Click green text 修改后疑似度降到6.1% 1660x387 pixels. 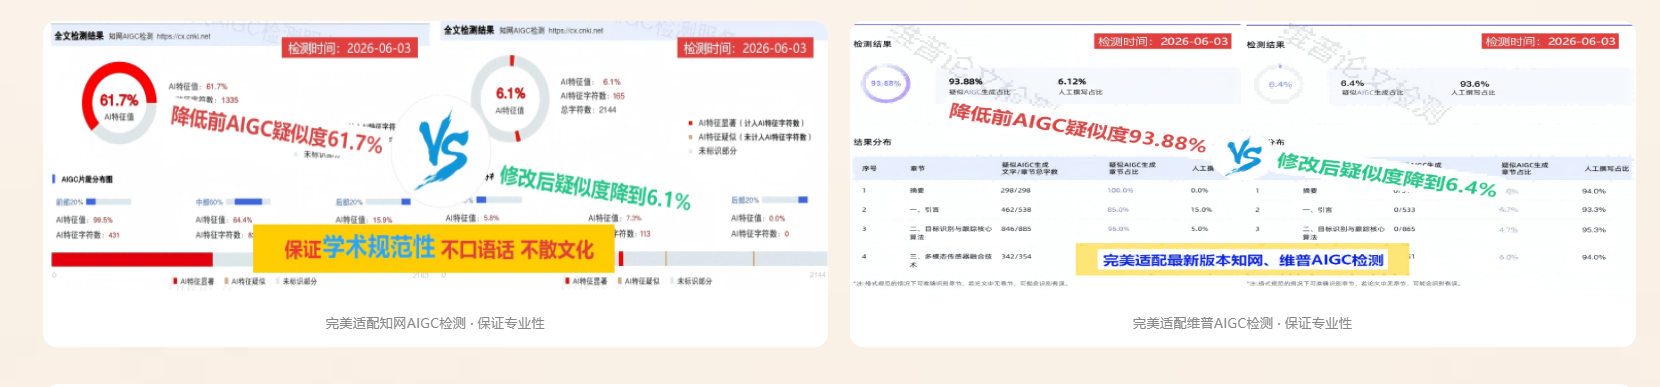tap(596, 187)
